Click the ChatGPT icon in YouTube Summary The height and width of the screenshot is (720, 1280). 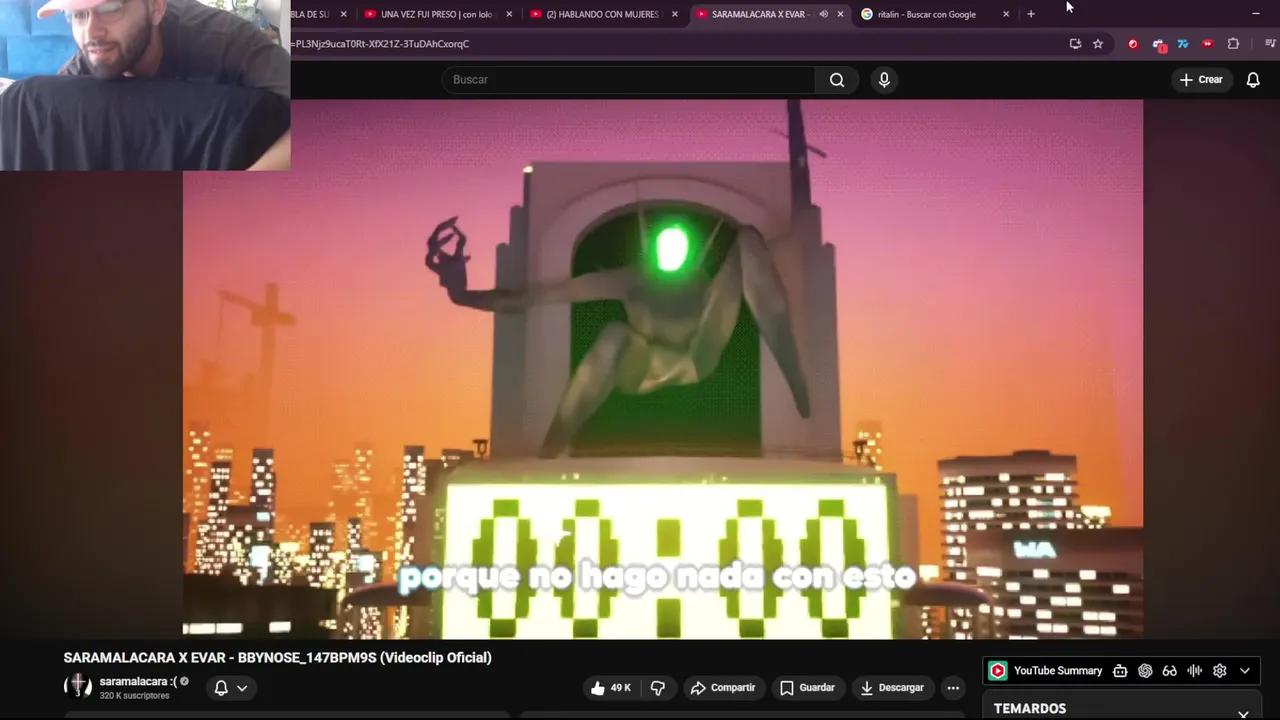pyautogui.click(x=1145, y=671)
